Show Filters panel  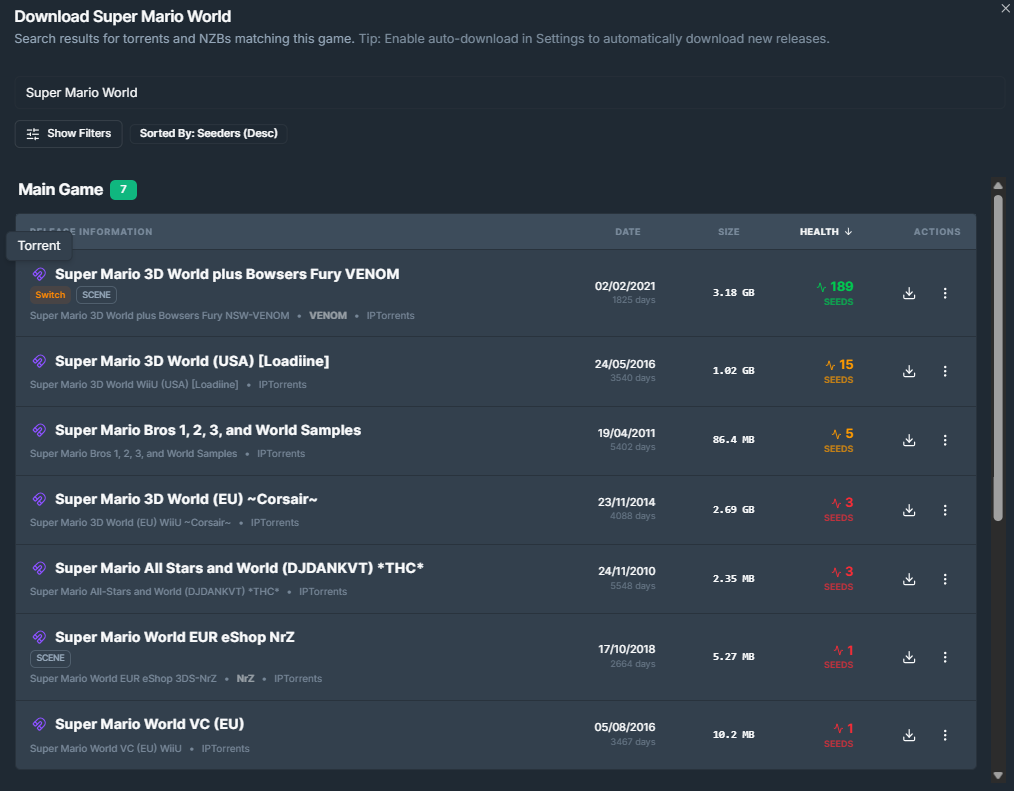[69, 134]
